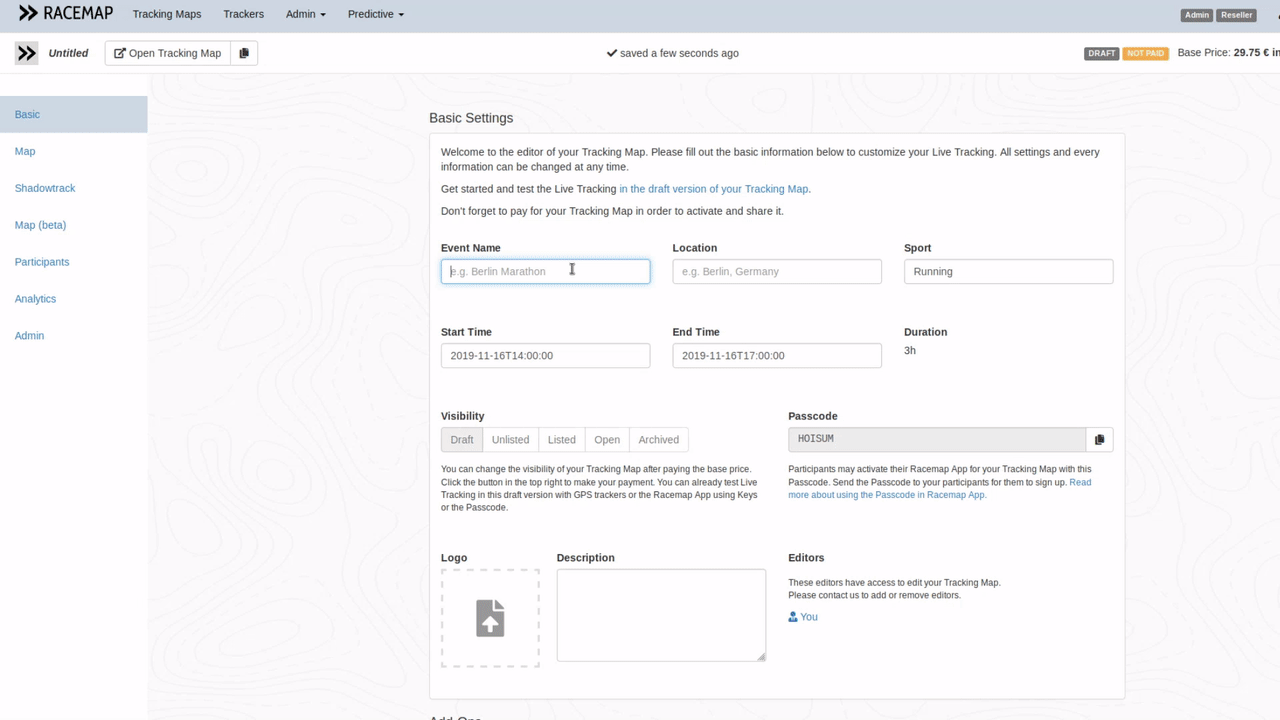The height and width of the screenshot is (720, 1280).
Task: Switch visibility to Archived
Action: coord(658,440)
